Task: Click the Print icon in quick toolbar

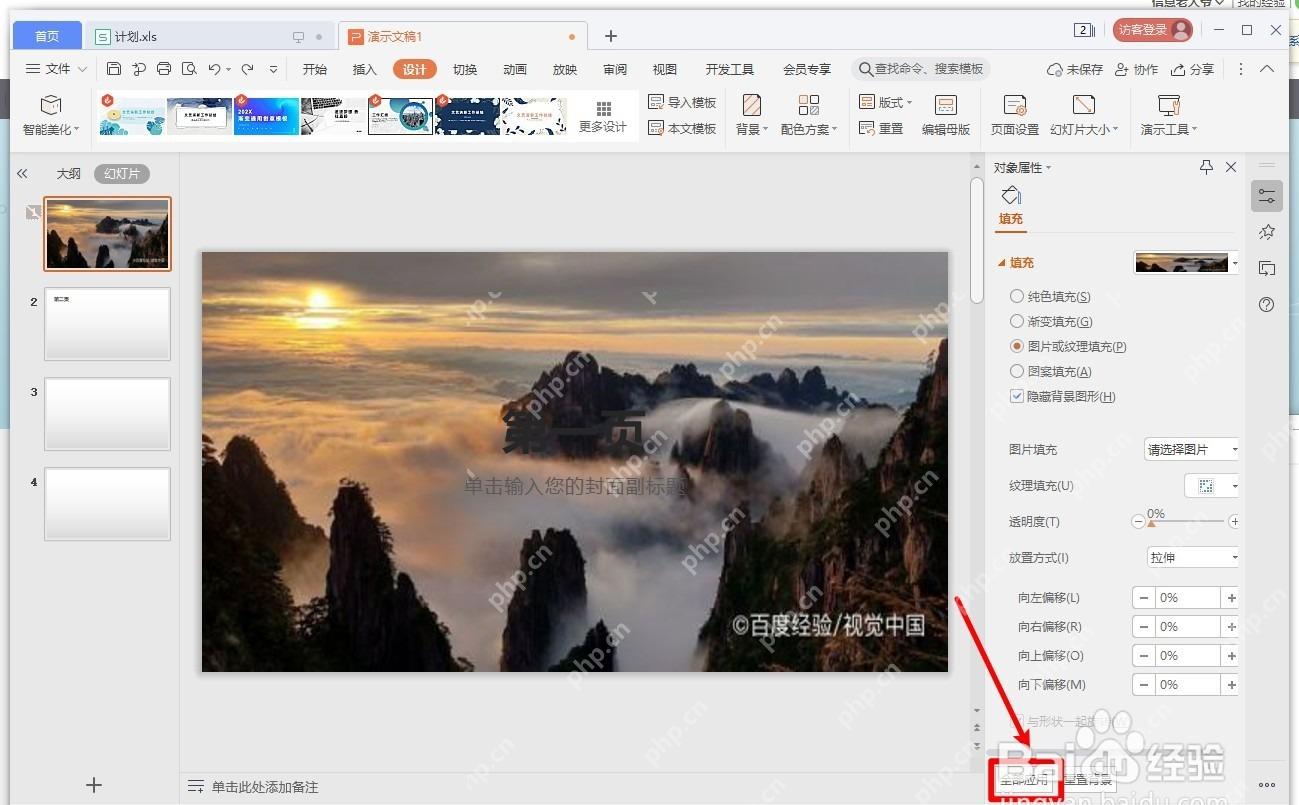Action: click(163, 69)
